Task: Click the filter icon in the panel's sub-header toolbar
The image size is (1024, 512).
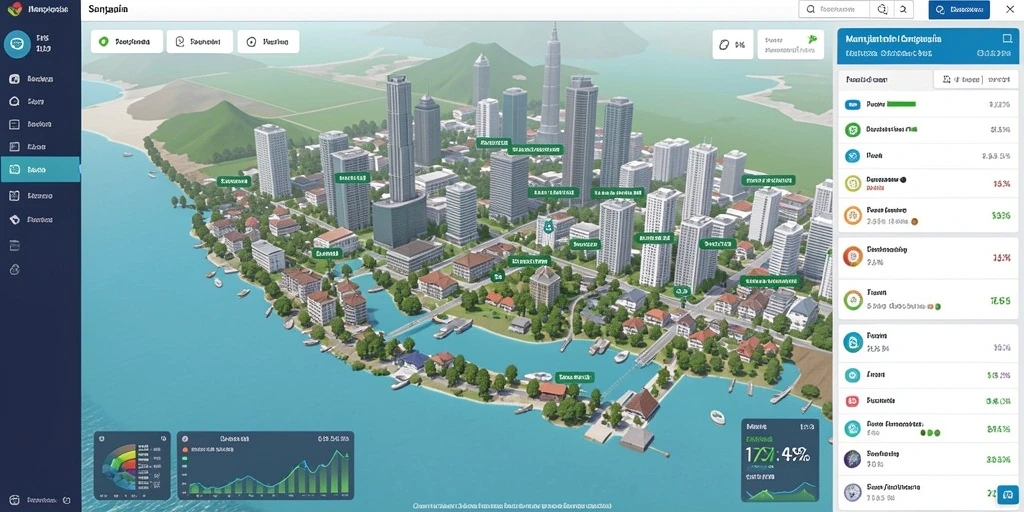Action: (x=946, y=80)
